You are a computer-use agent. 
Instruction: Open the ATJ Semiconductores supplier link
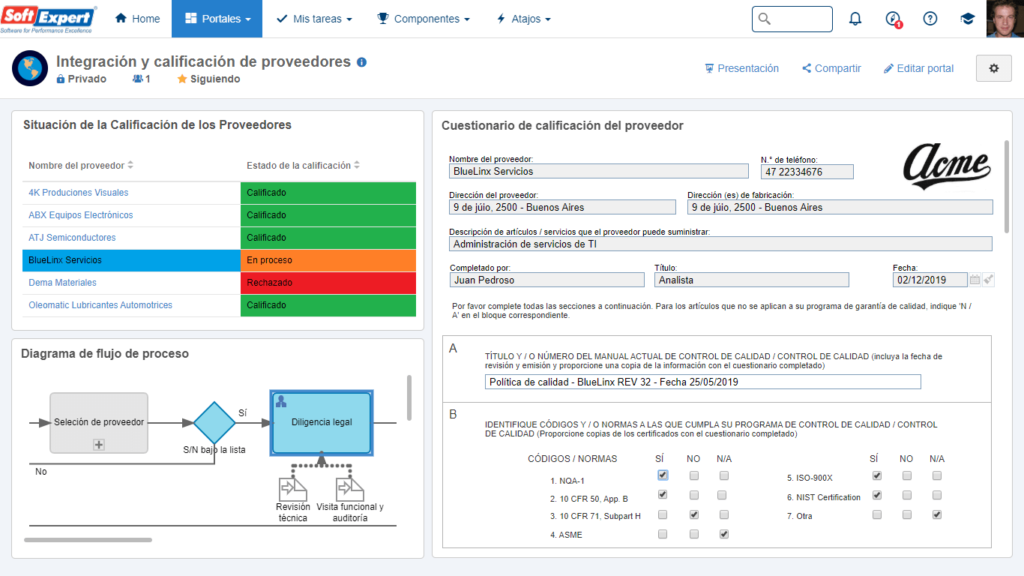point(72,238)
